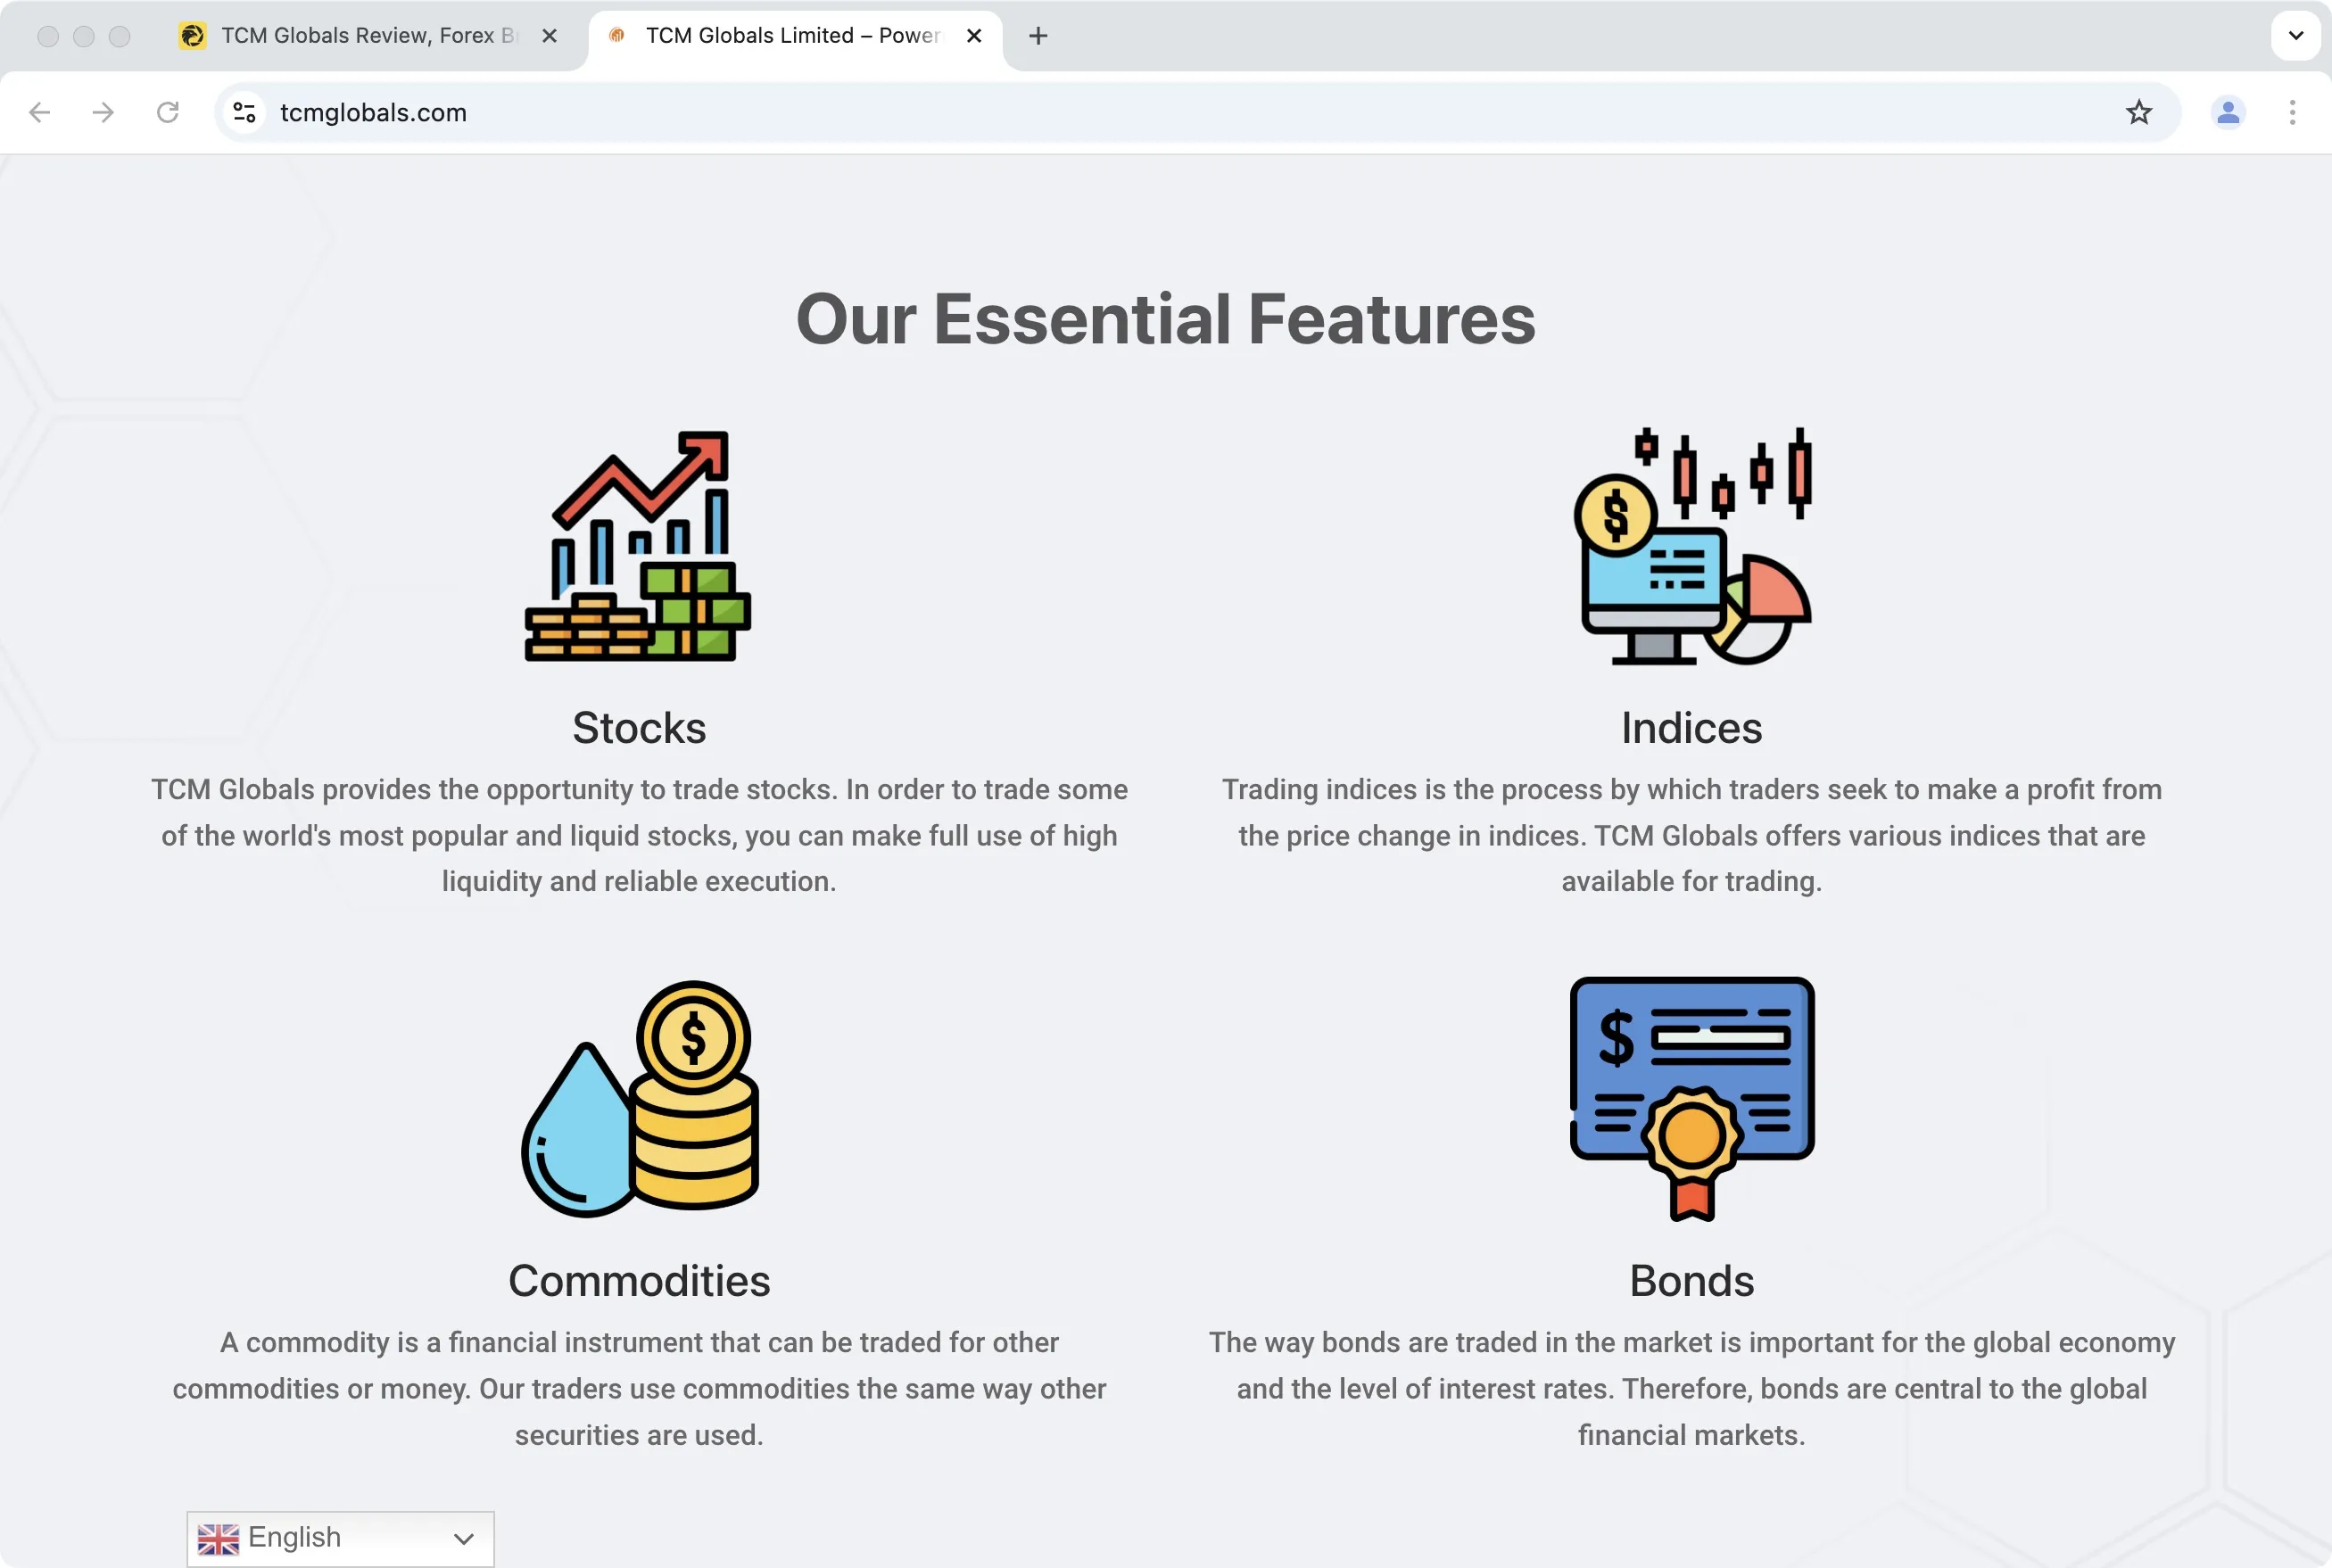The width and height of the screenshot is (2332, 1568).
Task: Expand the tab search chevron at top right
Action: click(2296, 36)
